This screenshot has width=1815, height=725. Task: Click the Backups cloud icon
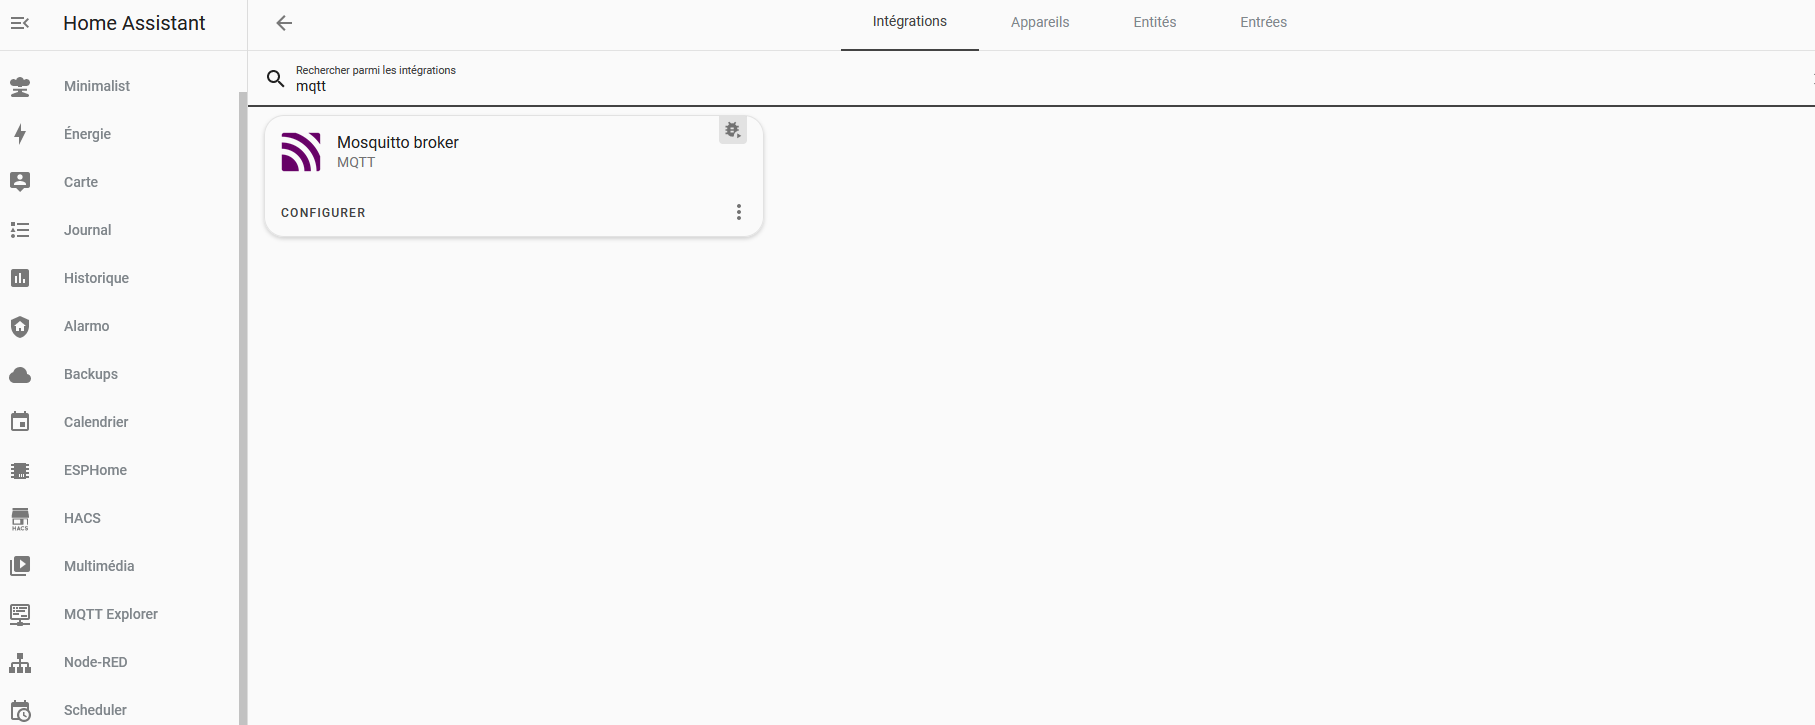coord(20,375)
